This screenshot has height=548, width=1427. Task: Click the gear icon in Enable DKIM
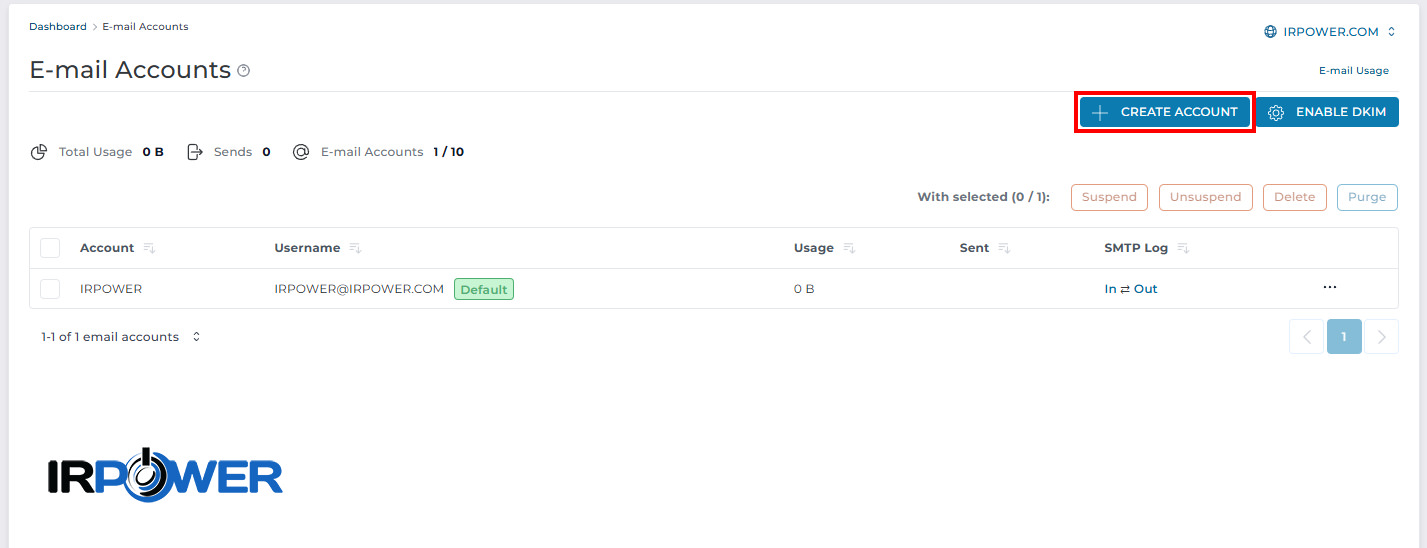[x=1276, y=113]
